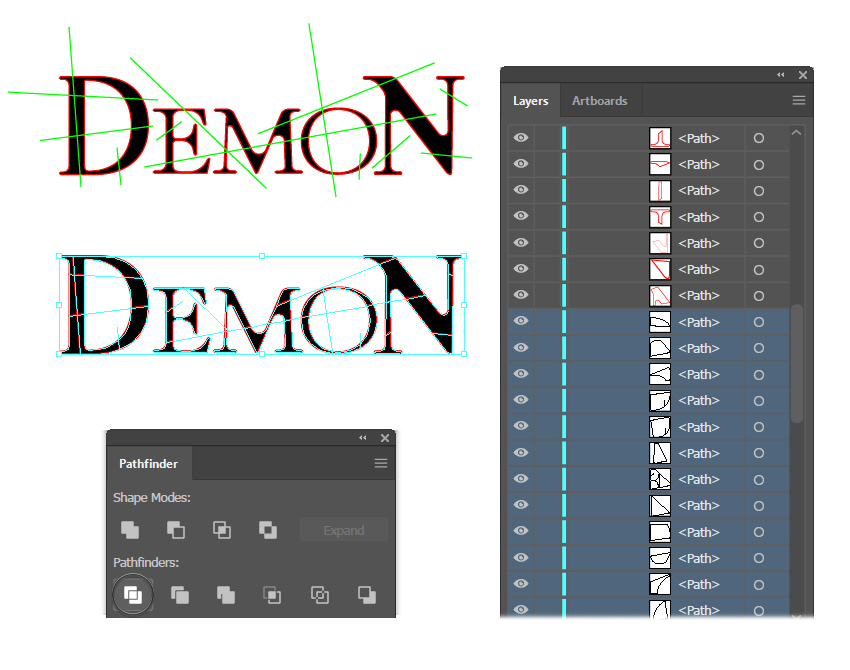
Task: Hide the topmost Path in Layers
Action: 521,138
